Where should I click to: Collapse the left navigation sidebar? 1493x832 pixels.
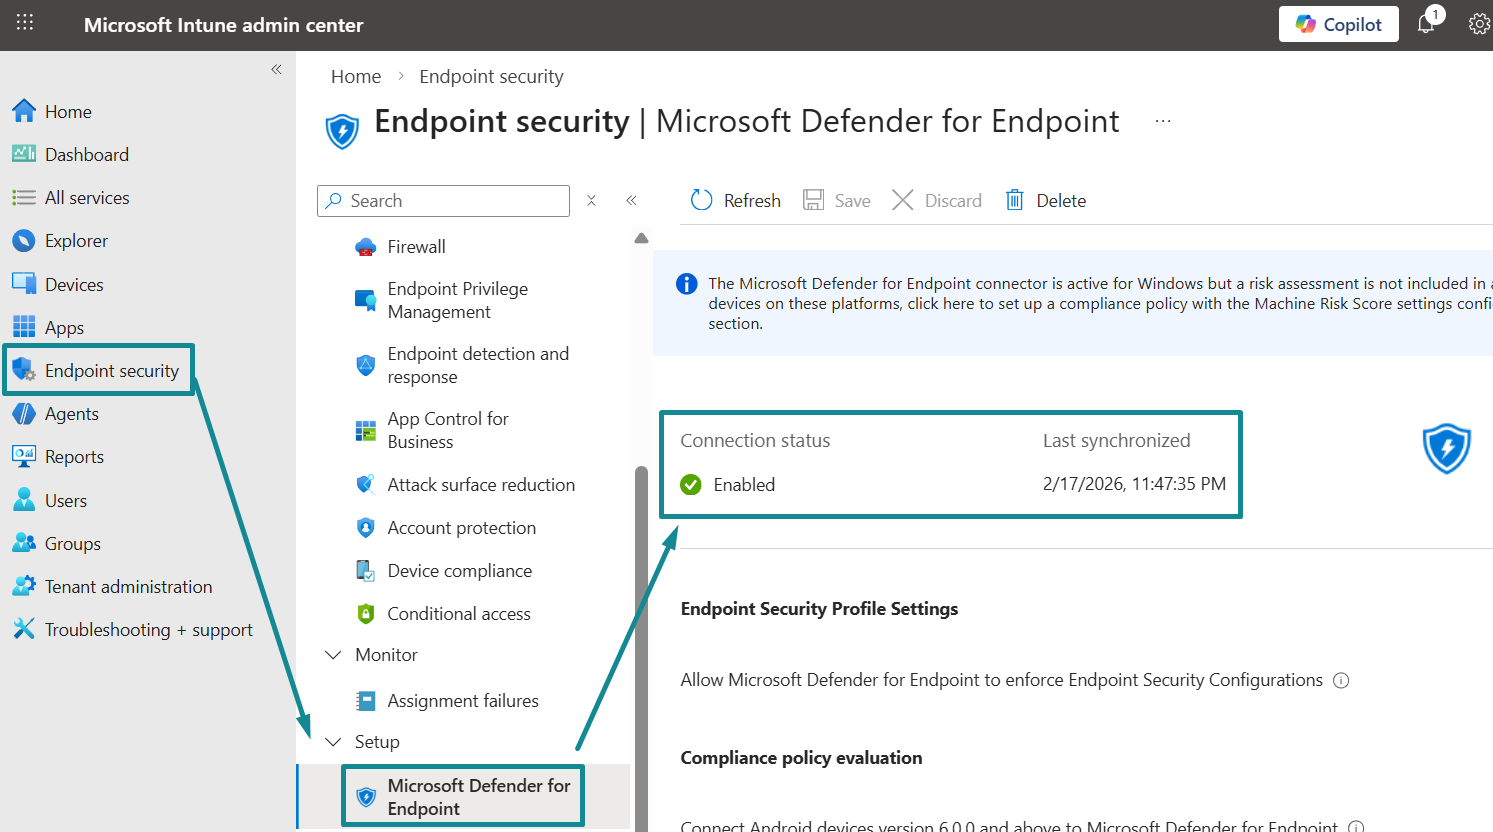coord(276,69)
